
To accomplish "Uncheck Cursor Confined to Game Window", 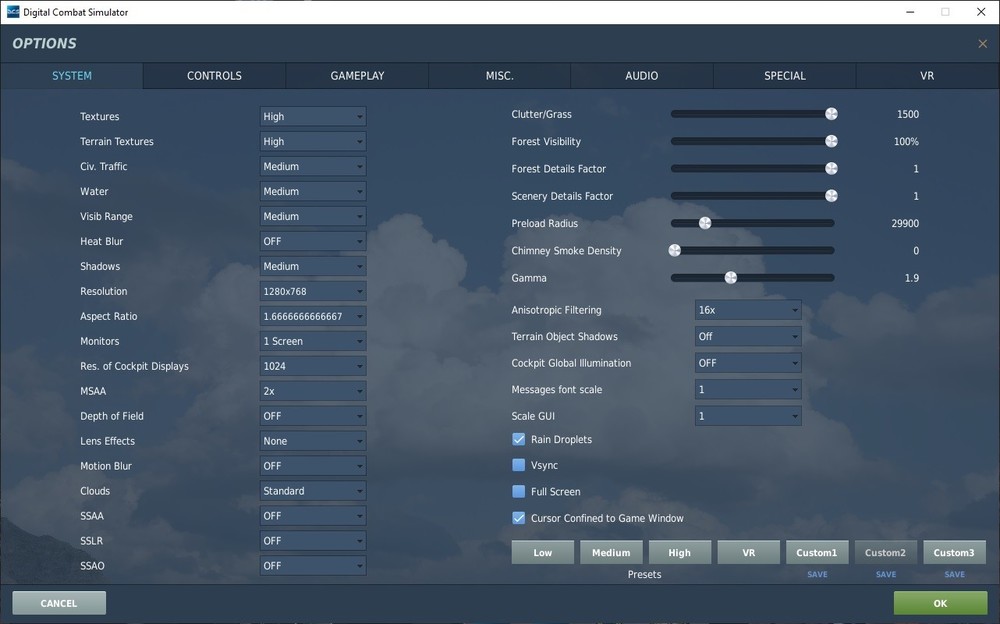I will (518, 518).
